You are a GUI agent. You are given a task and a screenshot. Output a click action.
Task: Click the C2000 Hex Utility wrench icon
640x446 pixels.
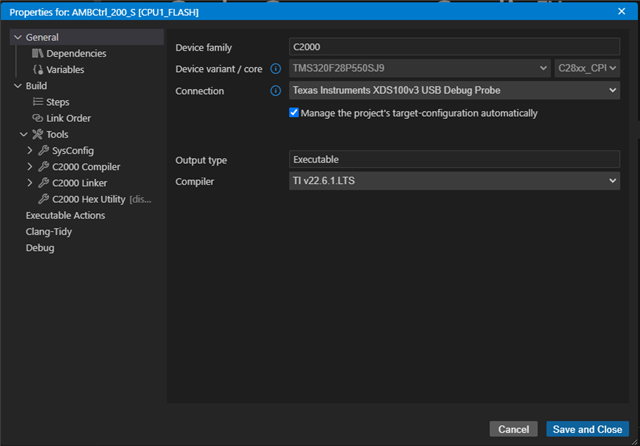click(44, 199)
